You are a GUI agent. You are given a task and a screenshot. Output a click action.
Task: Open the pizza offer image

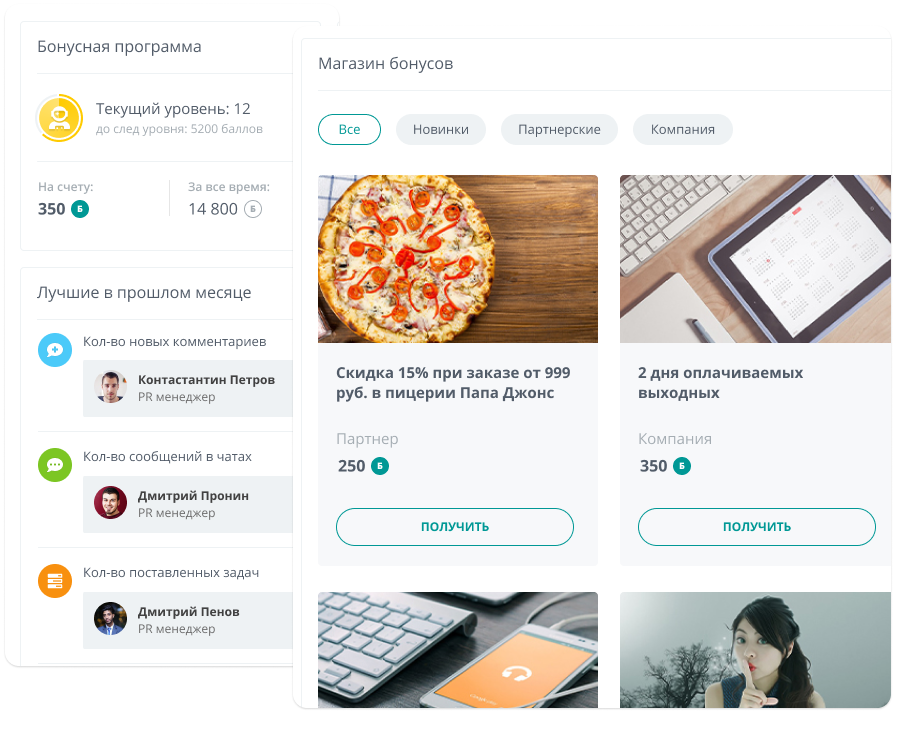click(x=458, y=259)
